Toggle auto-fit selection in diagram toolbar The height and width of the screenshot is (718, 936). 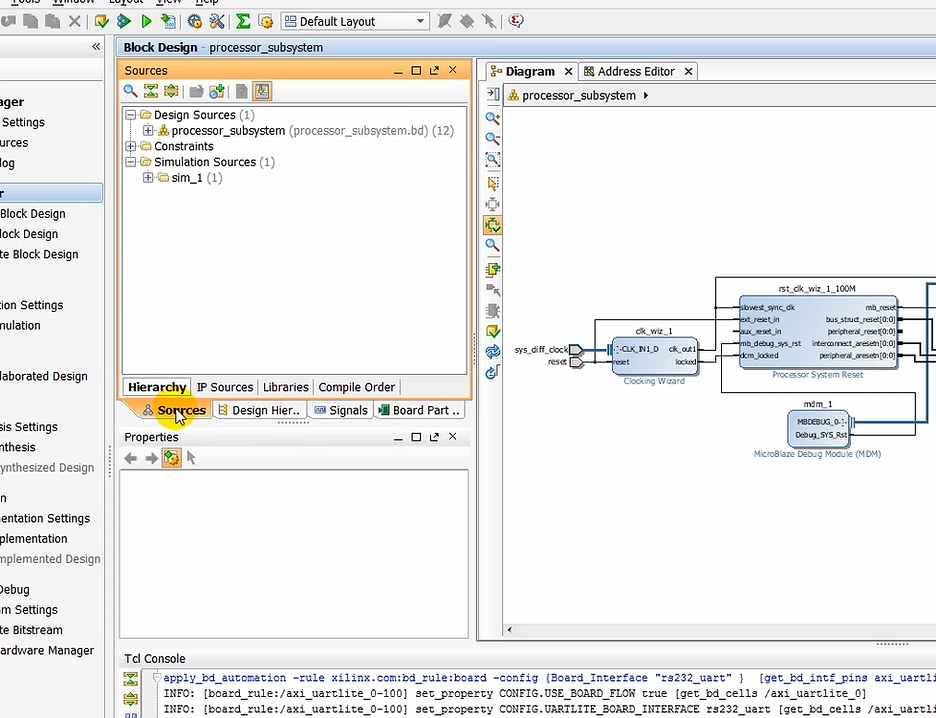tap(492, 225)
